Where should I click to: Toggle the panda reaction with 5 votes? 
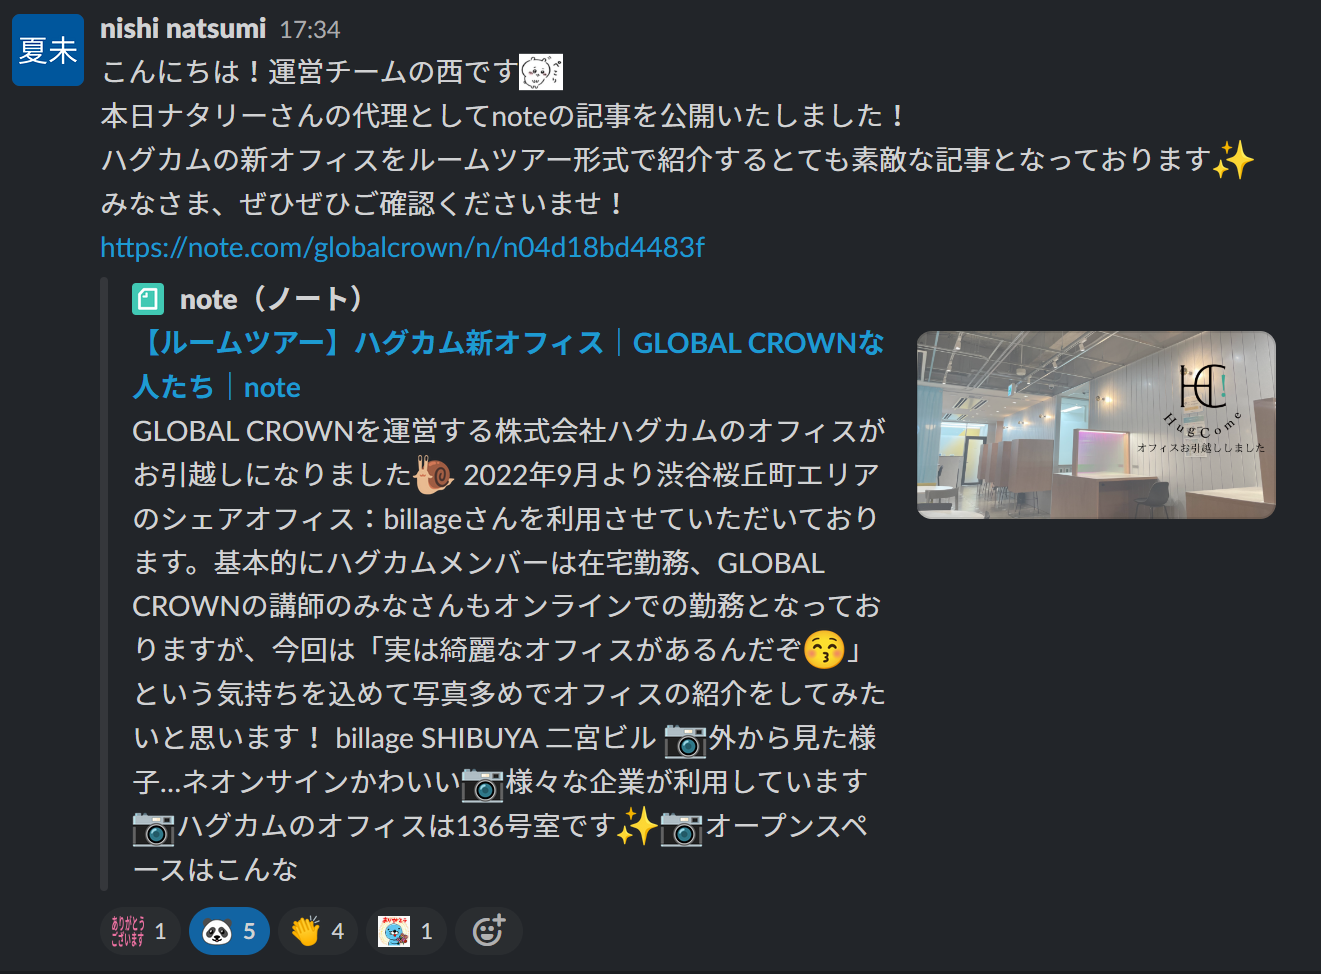tap(229, 932)
